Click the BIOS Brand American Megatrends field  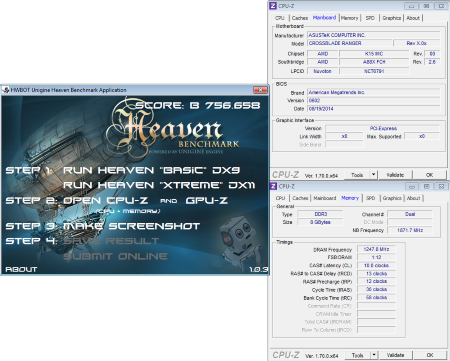[x=373, y=92]
